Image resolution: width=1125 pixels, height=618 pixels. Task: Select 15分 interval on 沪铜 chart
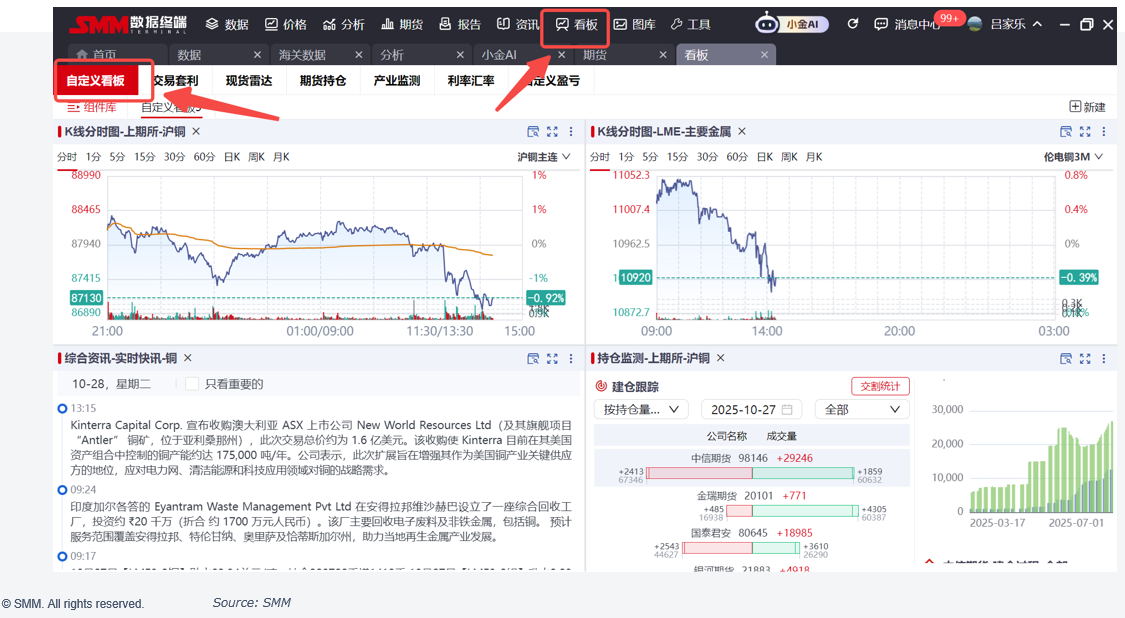click(x=144, y=156)
